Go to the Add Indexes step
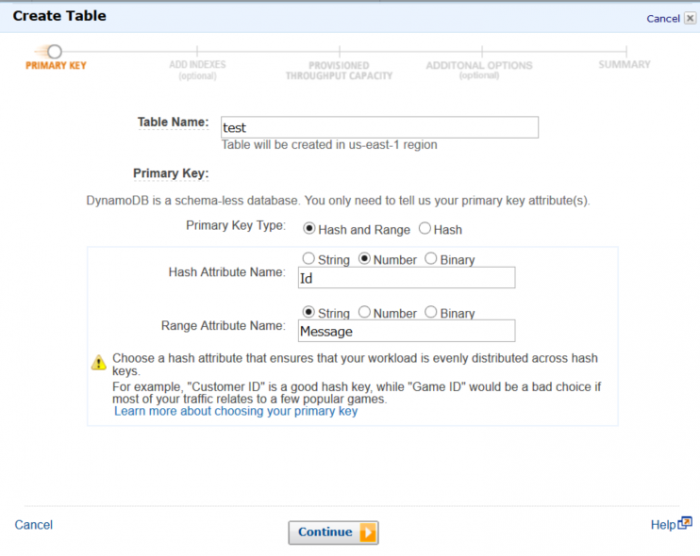Viewport: 700px width, 556px height. 197,70
